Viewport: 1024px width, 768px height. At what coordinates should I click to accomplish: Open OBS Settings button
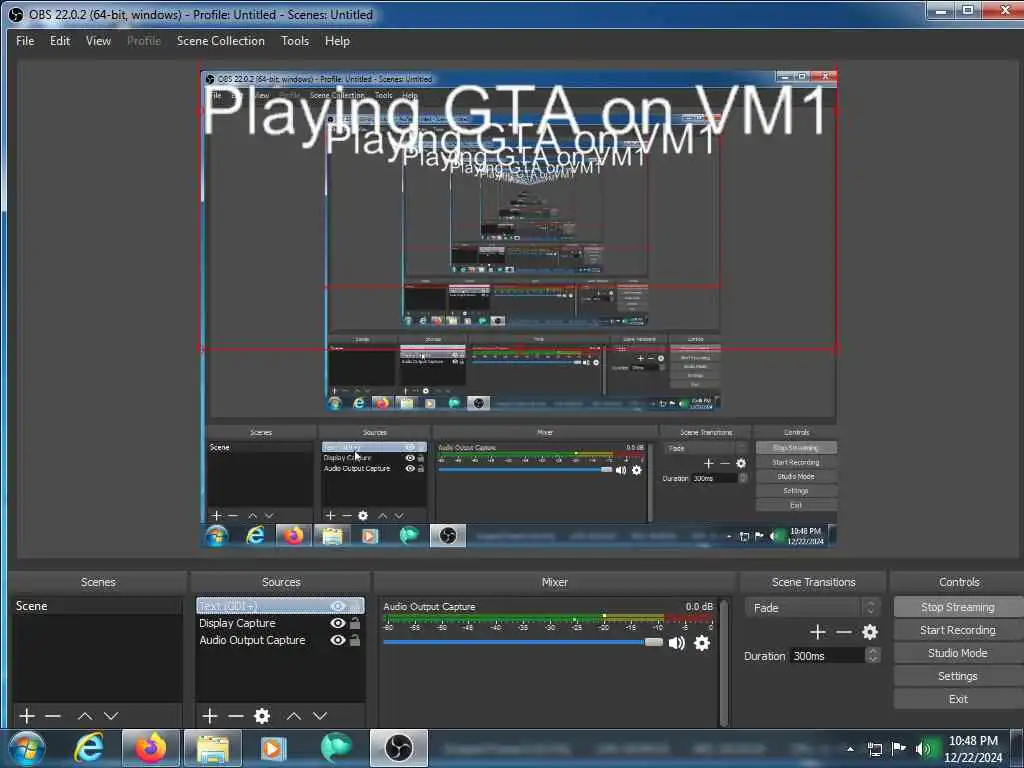pos(957,676)
